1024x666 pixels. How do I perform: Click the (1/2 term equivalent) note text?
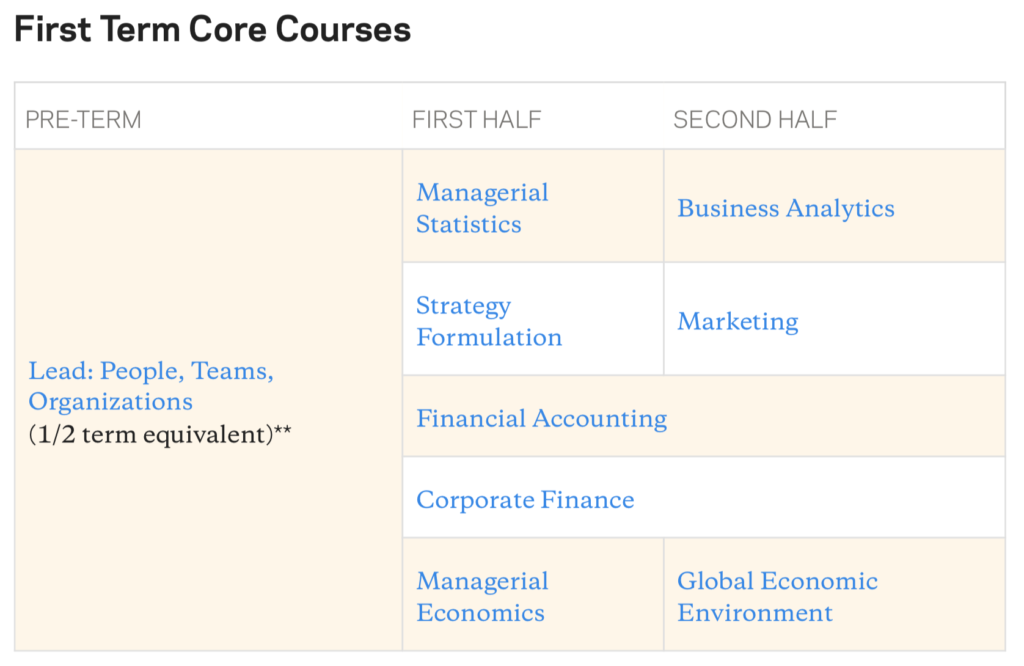click(x=151, y=434)
